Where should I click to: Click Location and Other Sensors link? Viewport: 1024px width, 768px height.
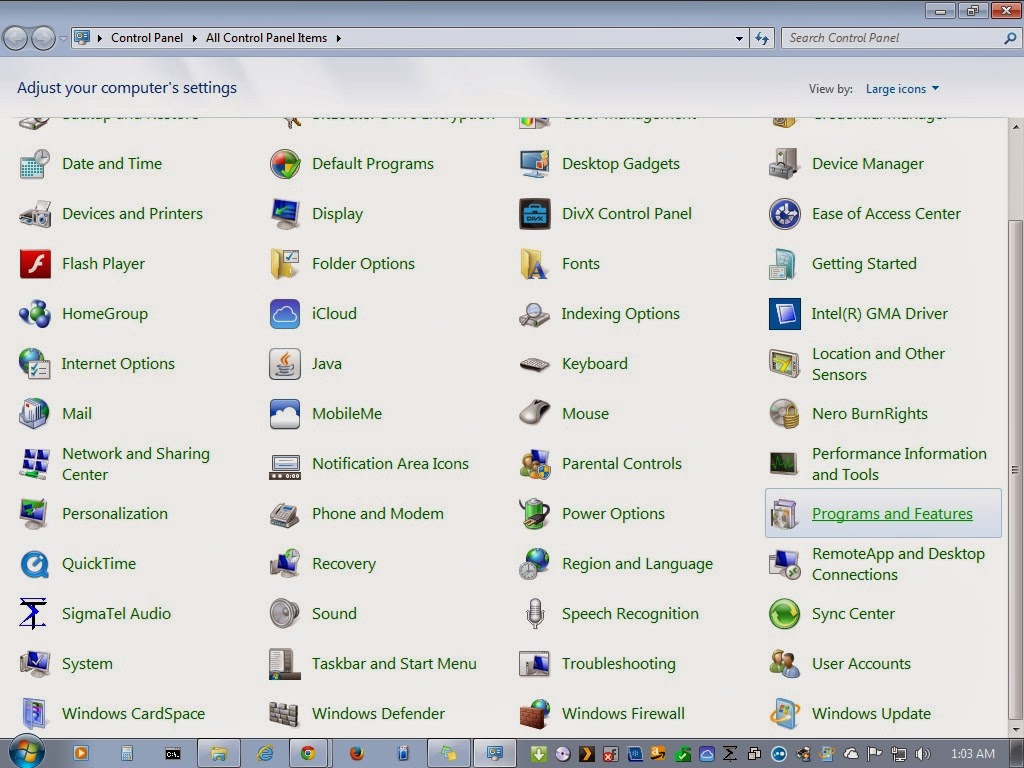[x=878, y=364]
